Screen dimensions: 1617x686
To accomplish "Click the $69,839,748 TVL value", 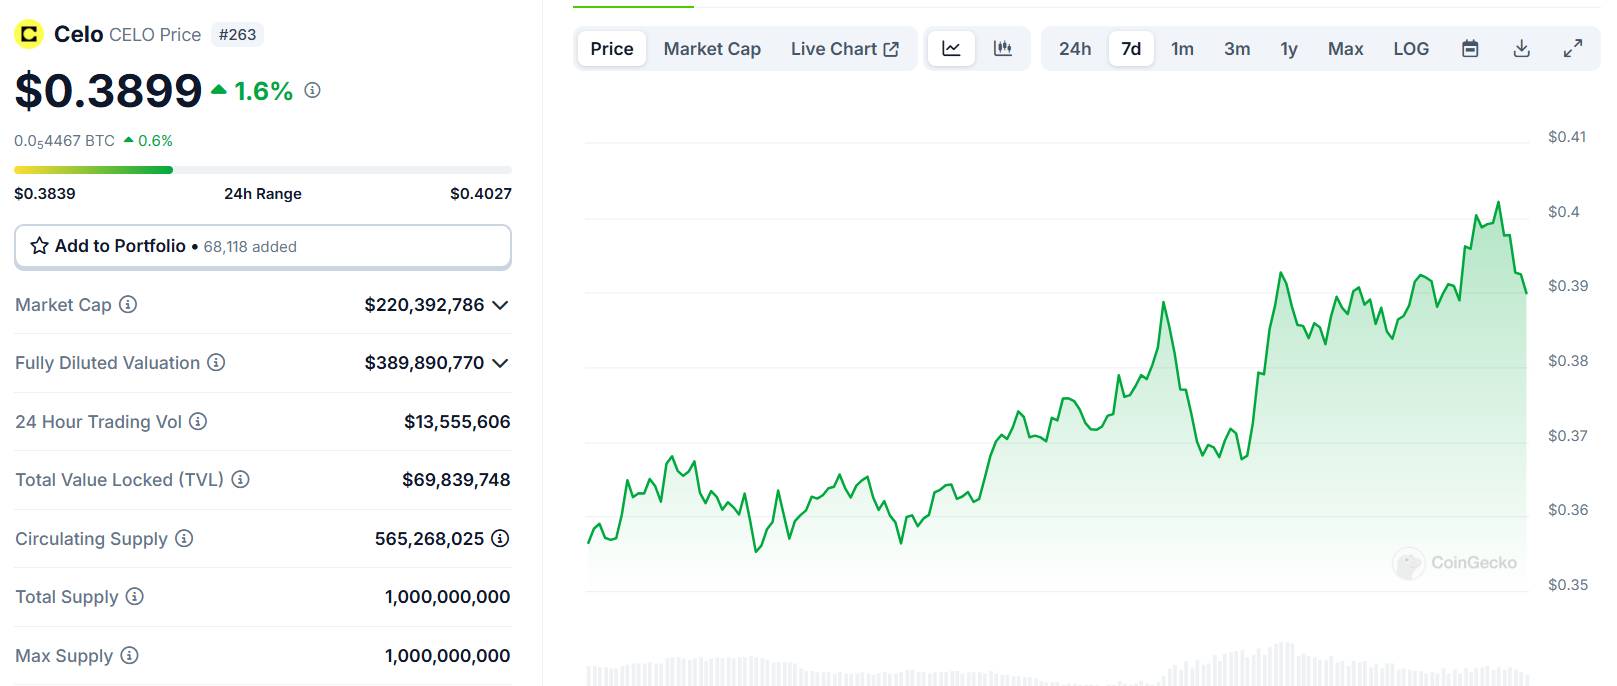I will (x=456, y=479).
